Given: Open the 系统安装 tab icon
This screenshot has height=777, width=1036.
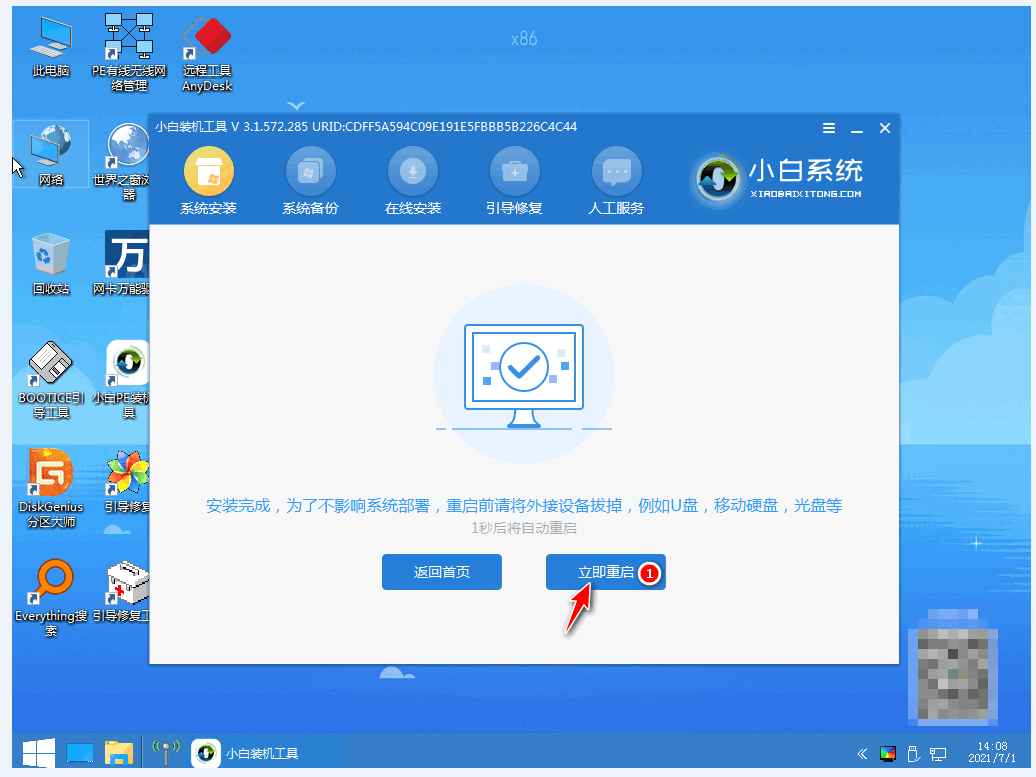Looking at the screenshot, I should tap(209, 171).
